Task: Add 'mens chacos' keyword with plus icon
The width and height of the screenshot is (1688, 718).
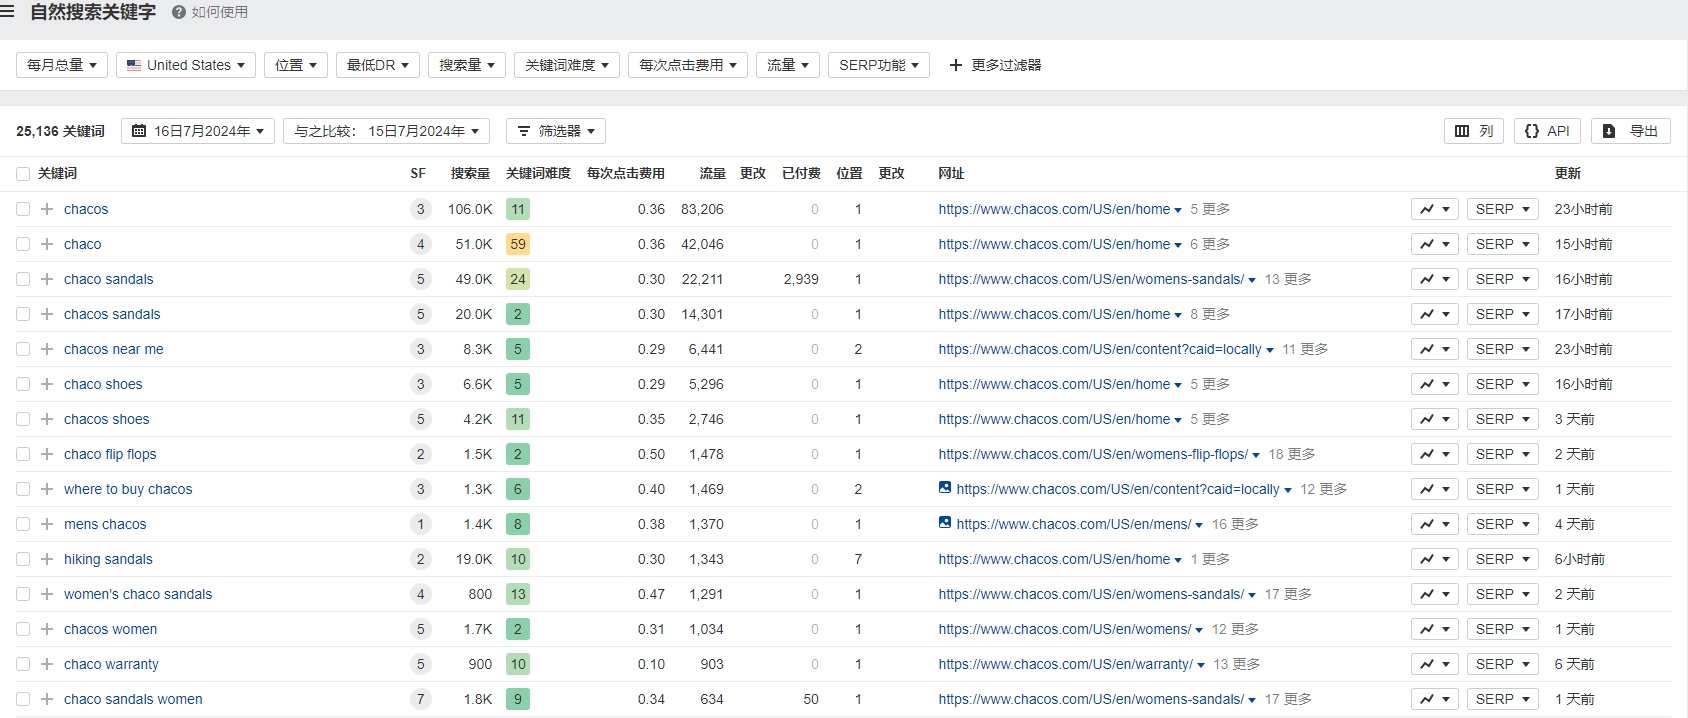Action: pos(47,524)
